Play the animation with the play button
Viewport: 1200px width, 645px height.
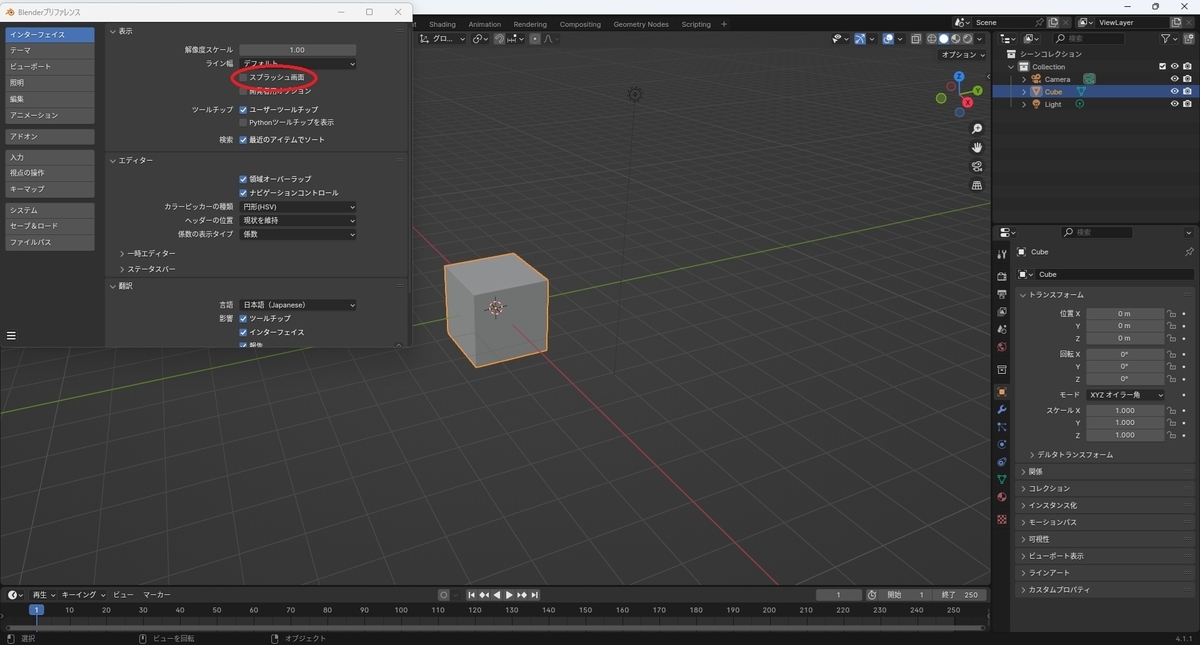coord(509,595)
